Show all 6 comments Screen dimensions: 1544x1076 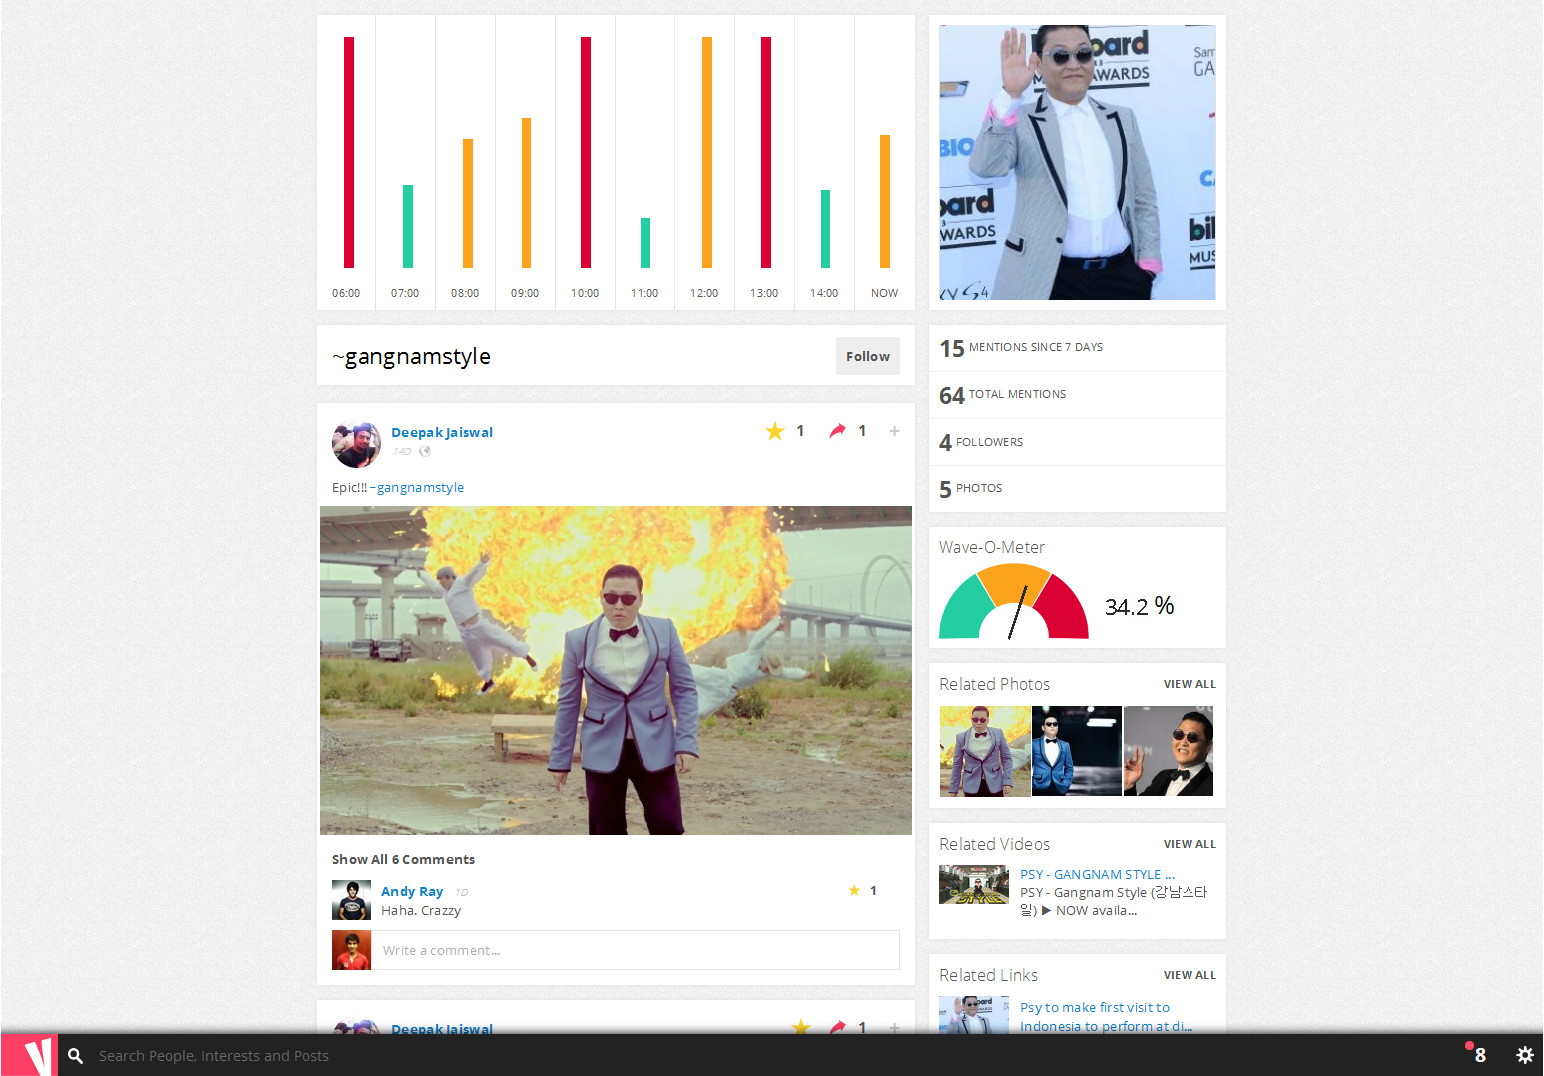[x=403, y=859]
